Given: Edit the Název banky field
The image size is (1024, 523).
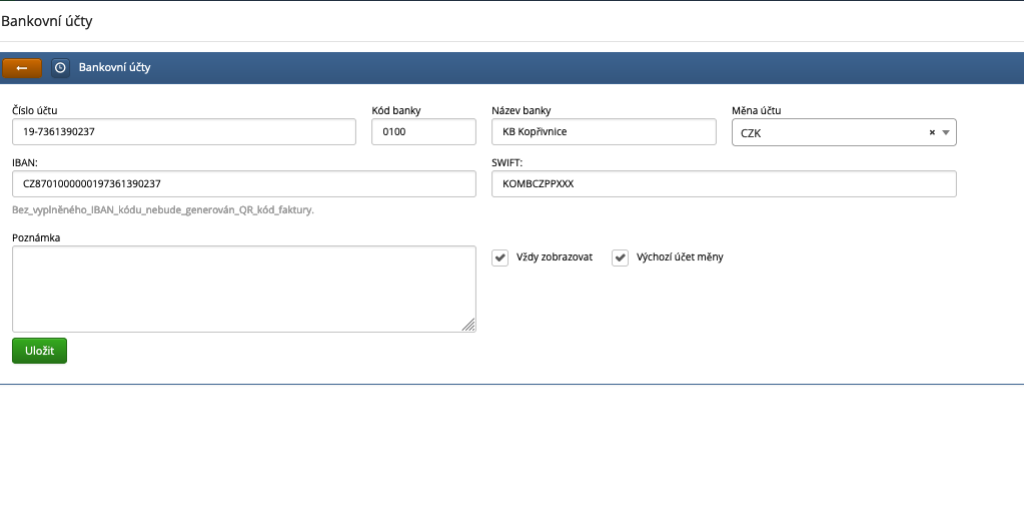Looking at the screenshot, I should 603,132.
